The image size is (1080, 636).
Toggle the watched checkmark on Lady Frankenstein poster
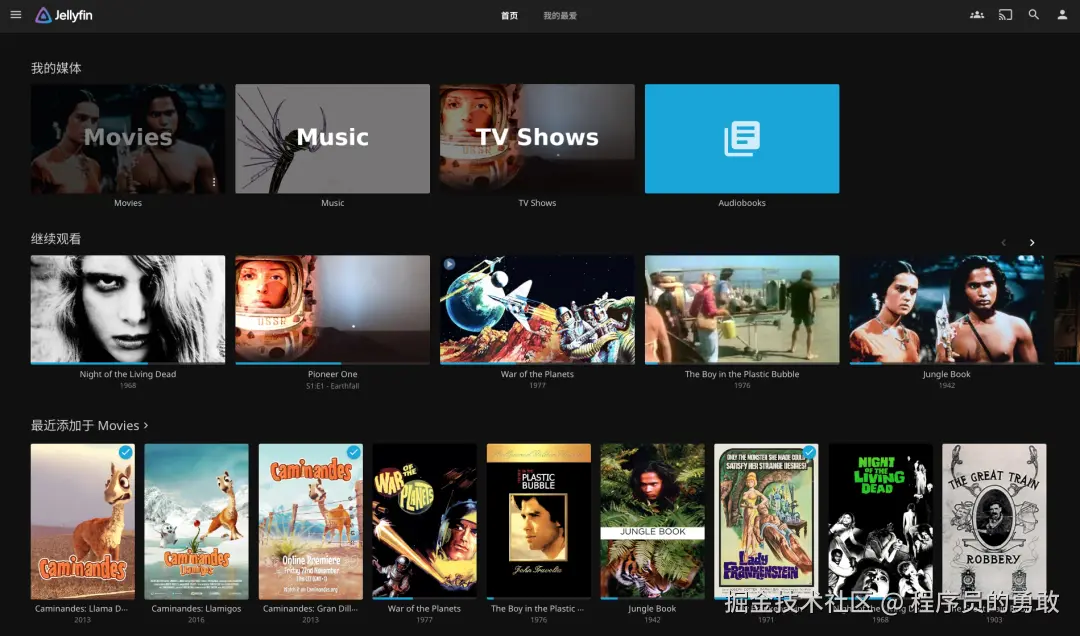coord(809,453)
